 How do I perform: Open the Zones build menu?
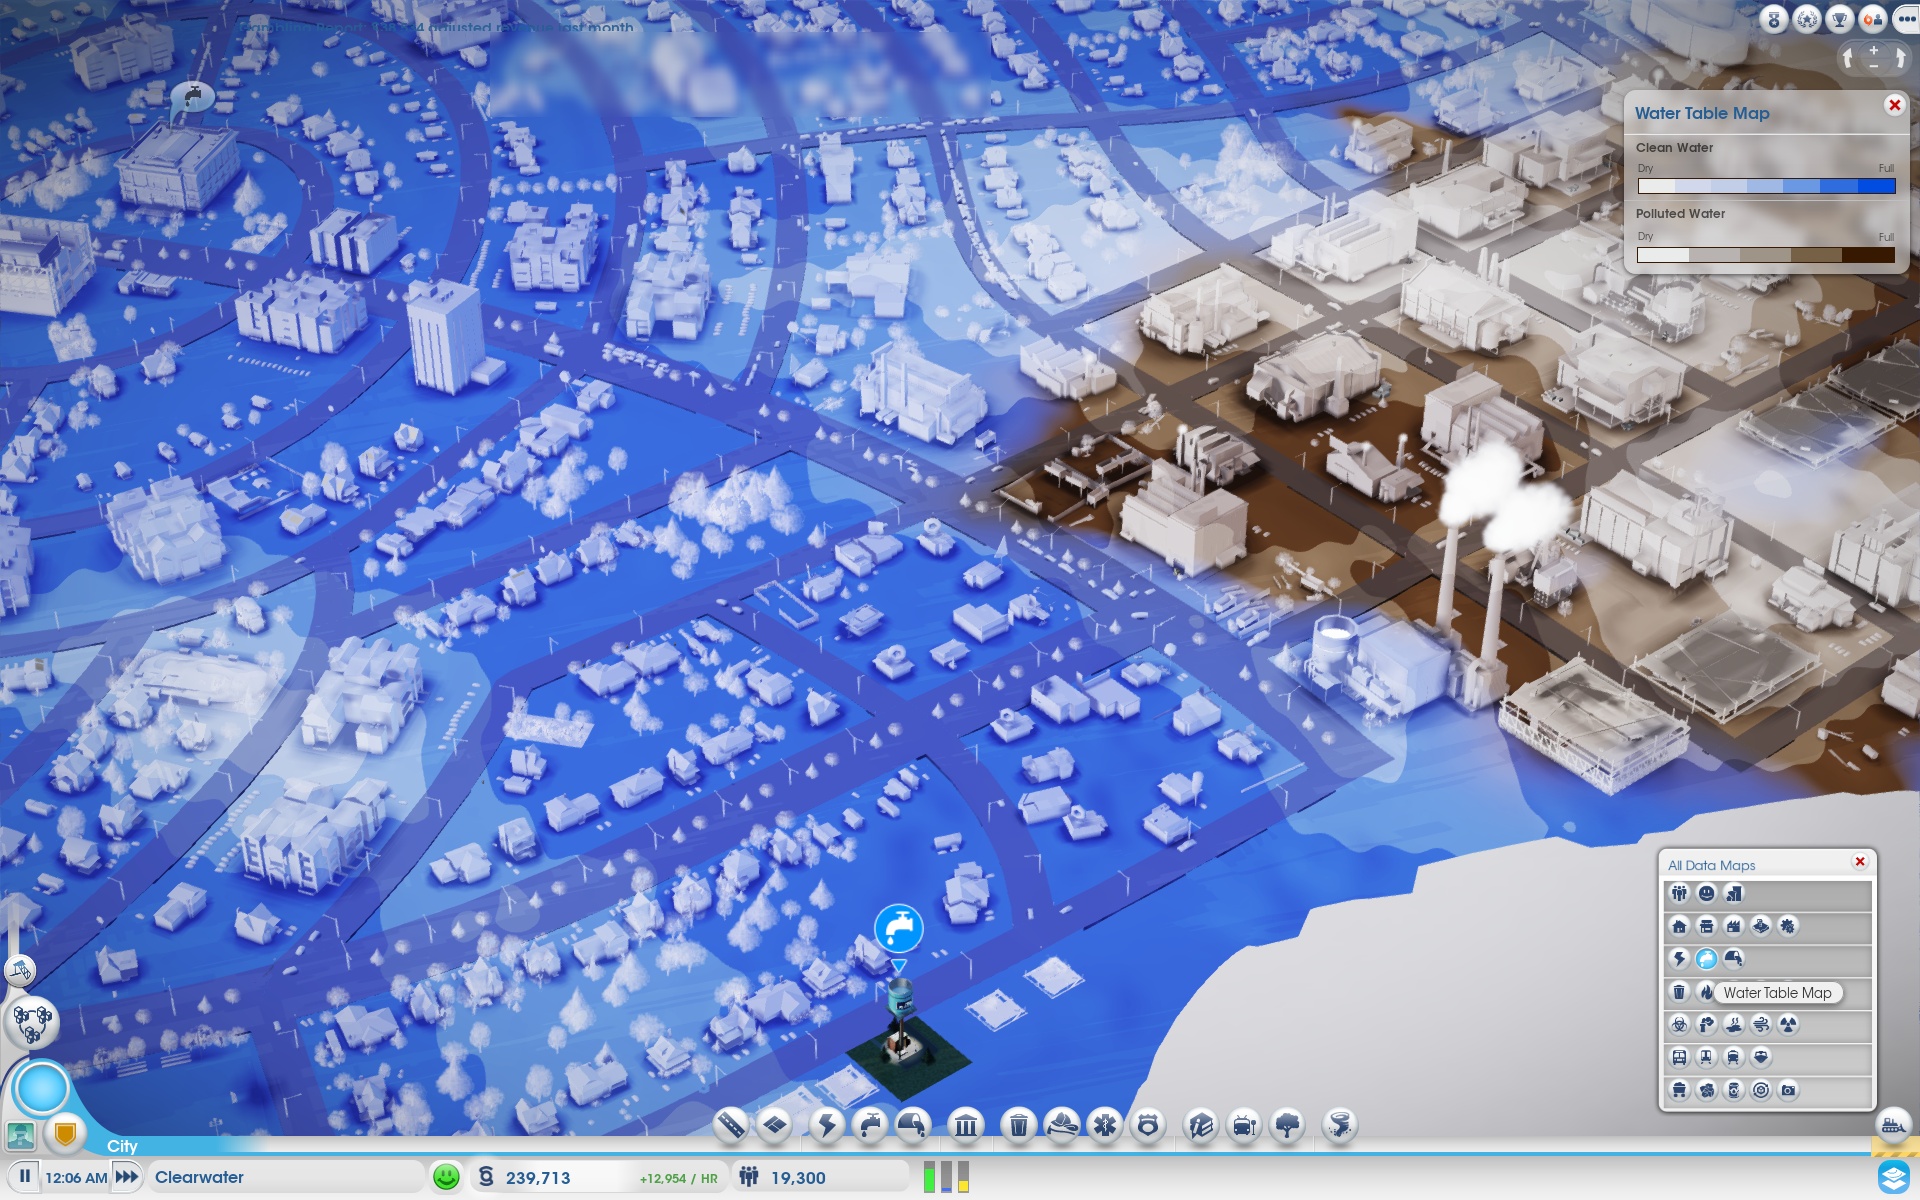pyautogui.click(x=774, y=1126)
